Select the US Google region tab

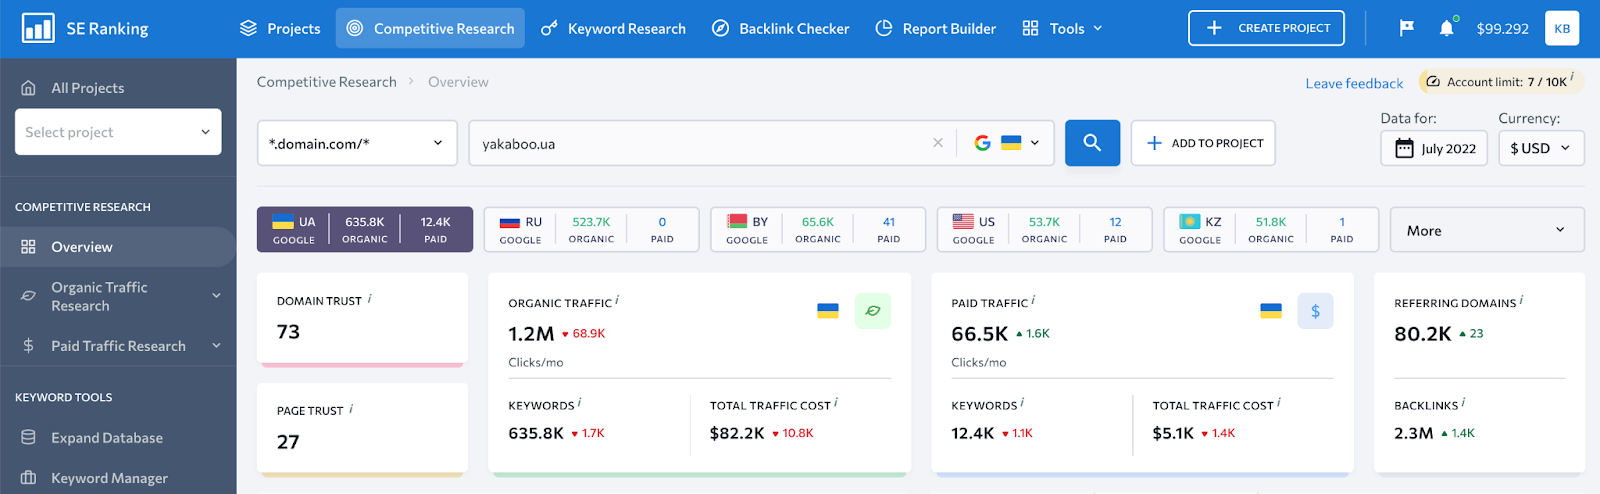tap(1045, 229)
